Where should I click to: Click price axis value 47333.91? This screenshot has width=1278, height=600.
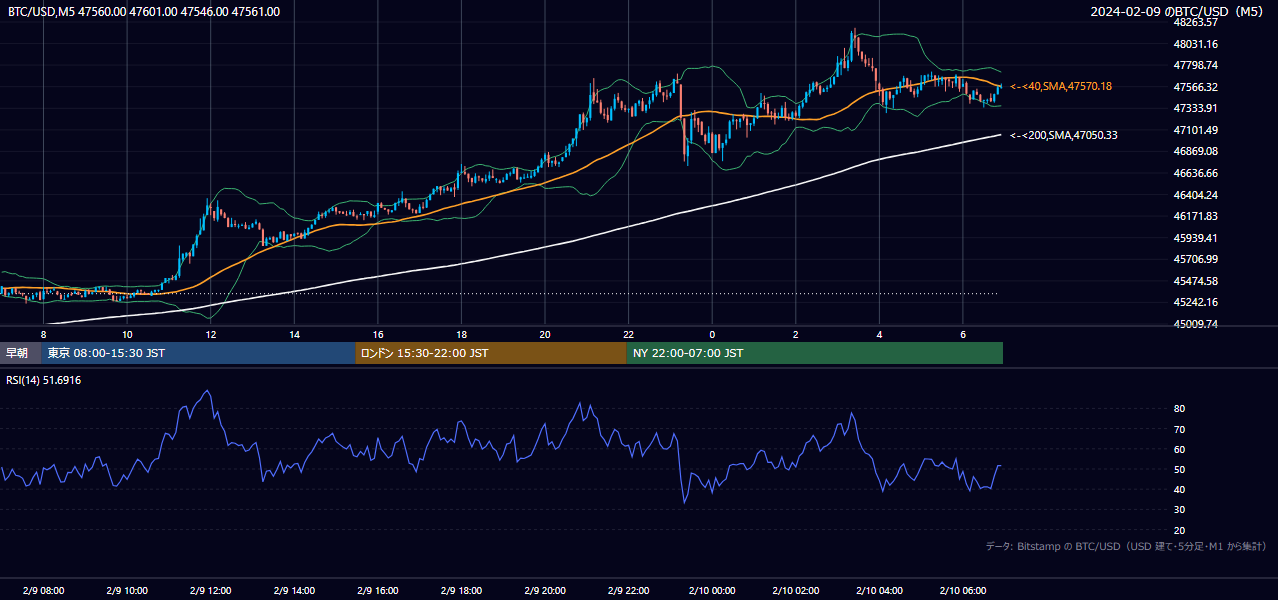(x=1195, y=108)
